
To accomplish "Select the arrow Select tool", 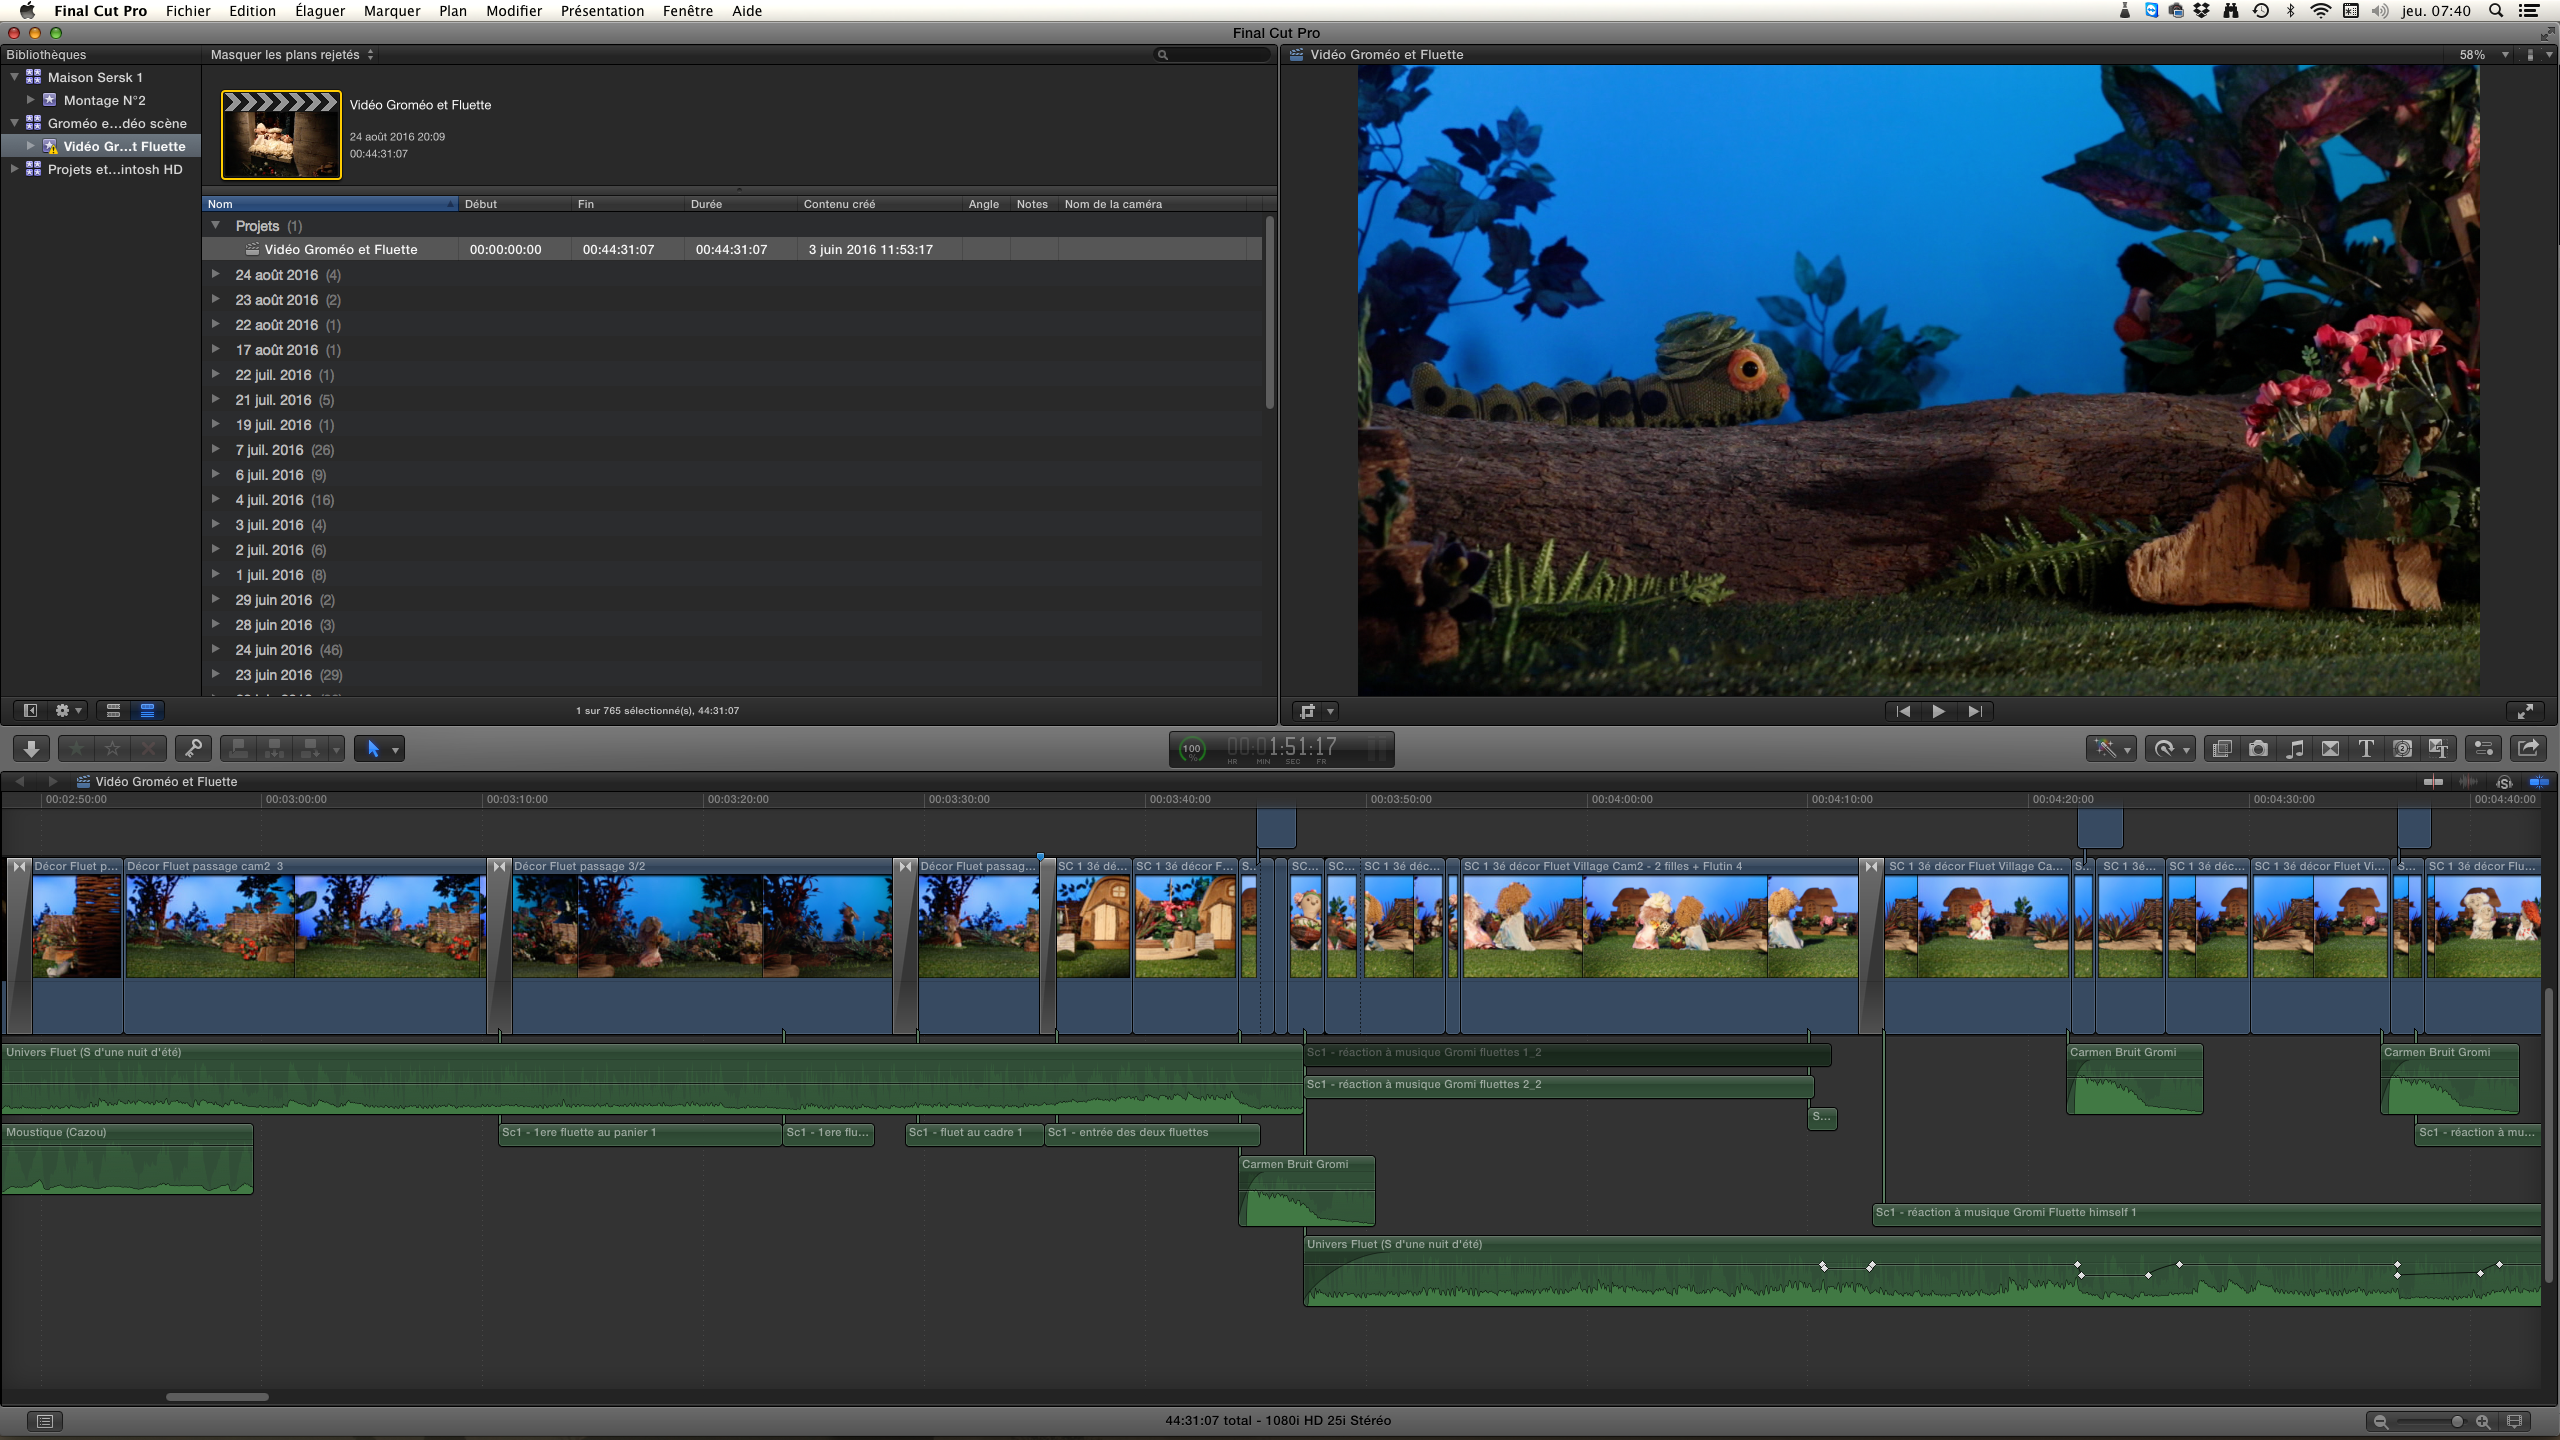I will pyautogui.click(x=373, y=748).
